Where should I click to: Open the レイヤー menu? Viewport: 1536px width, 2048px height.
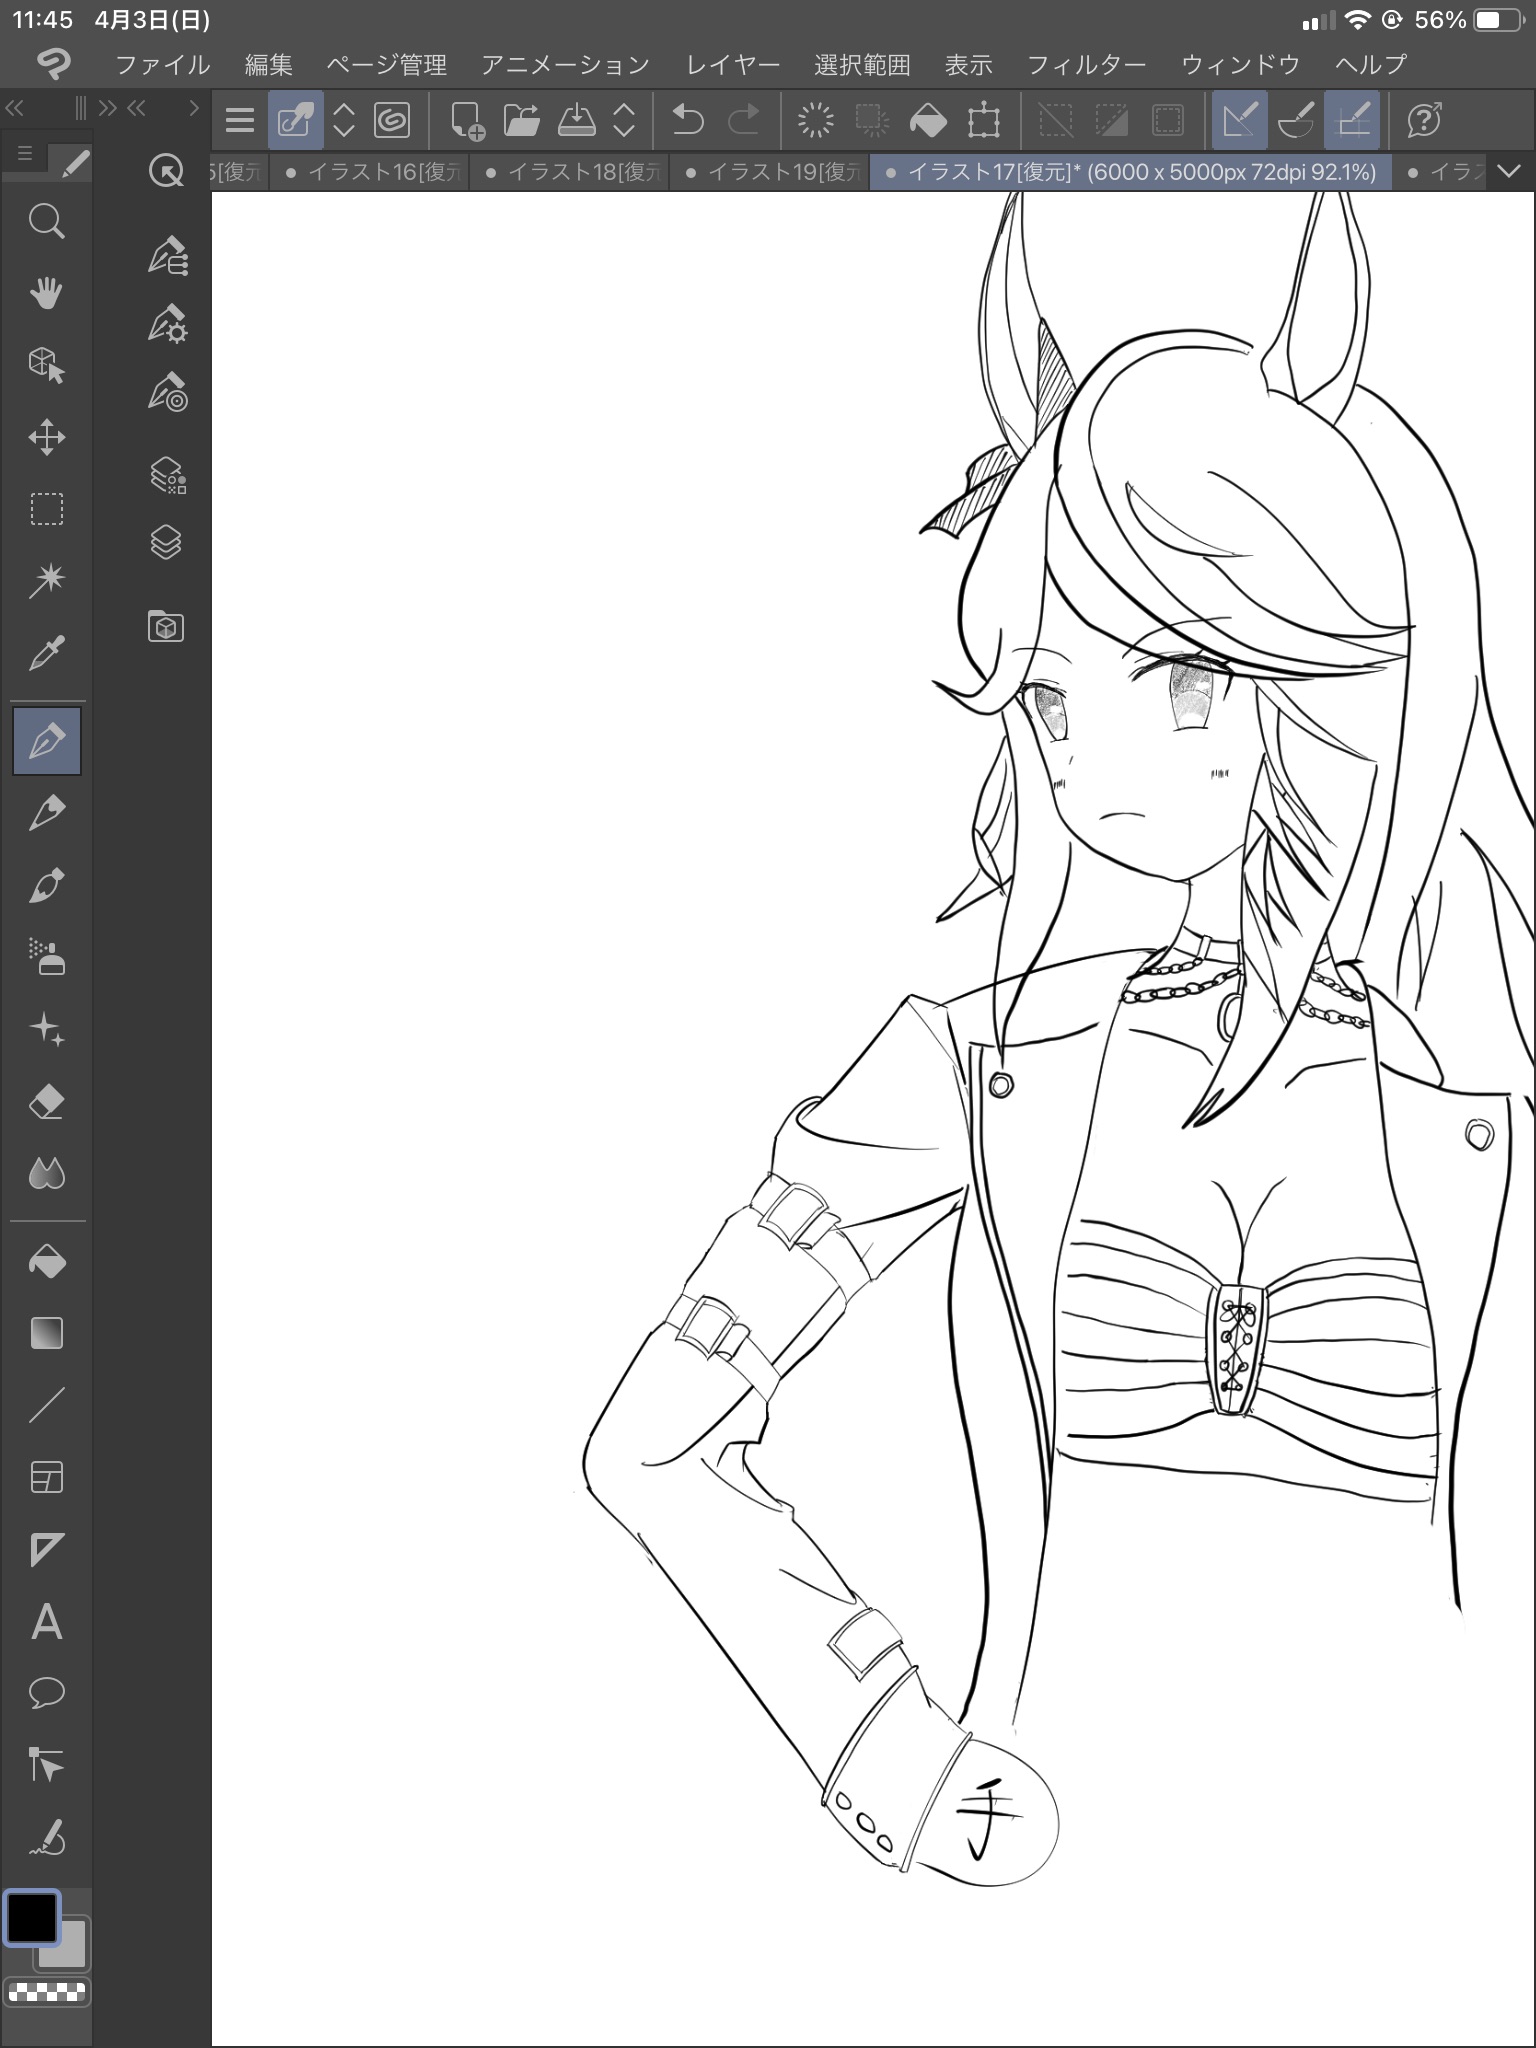click(733, 65)
